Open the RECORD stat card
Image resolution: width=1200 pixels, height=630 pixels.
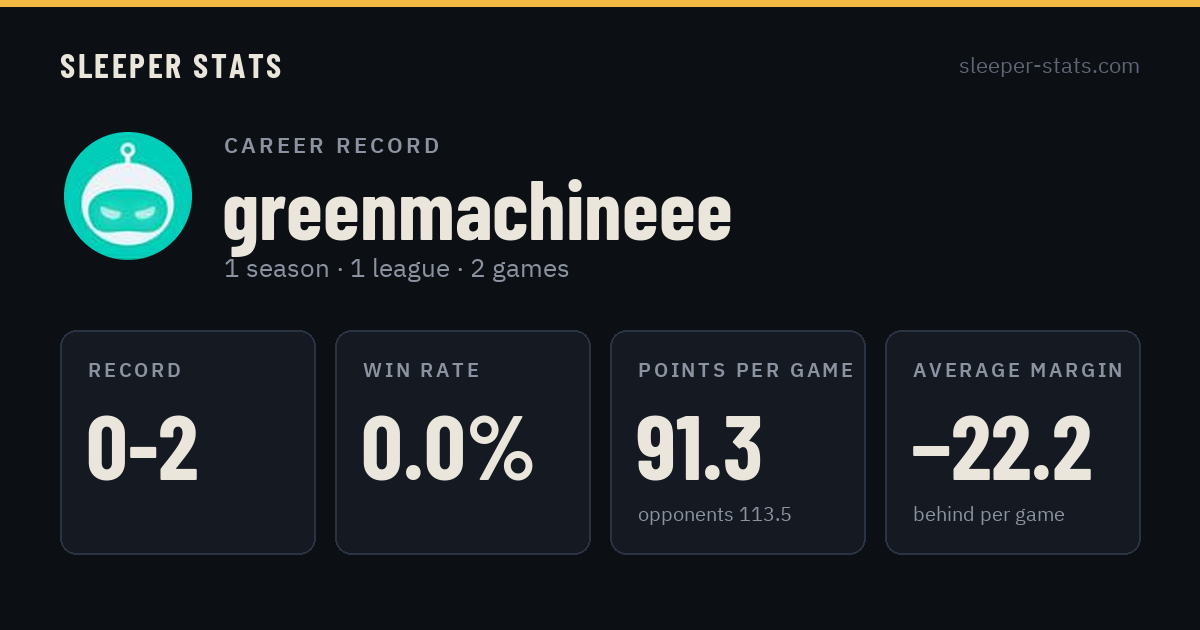coord(188,442)
